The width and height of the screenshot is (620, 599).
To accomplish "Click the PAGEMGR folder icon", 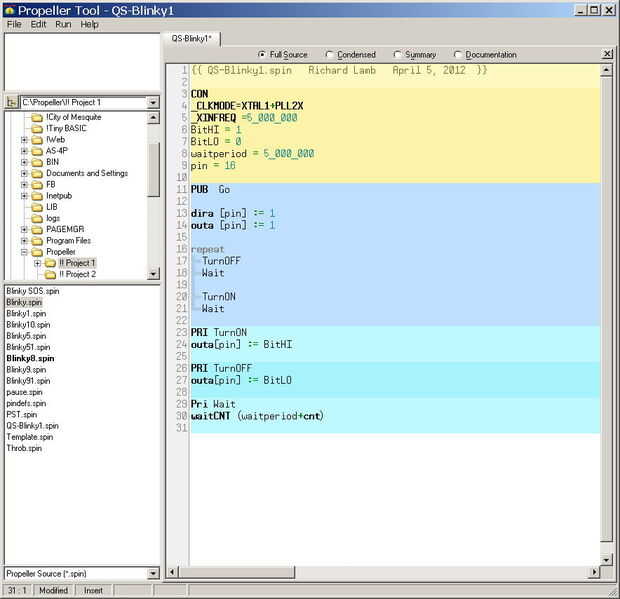I will tap(37, 229).
